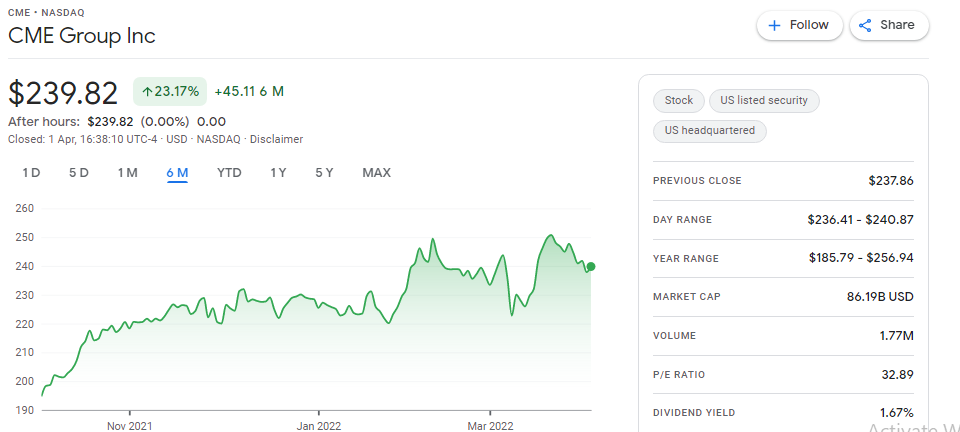Click the CME Group Inc heading
The image size is (960, 432).
[x=81, y=35]
